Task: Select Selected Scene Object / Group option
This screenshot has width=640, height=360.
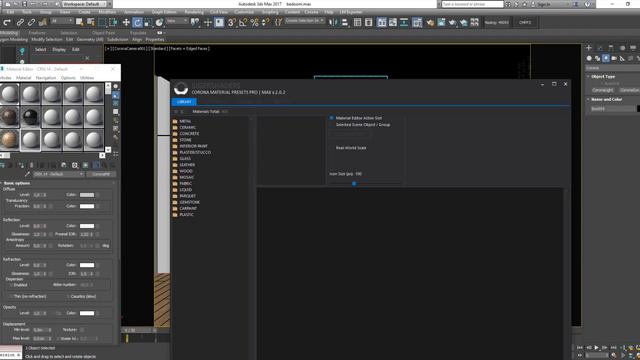Action: coord(332,124)
